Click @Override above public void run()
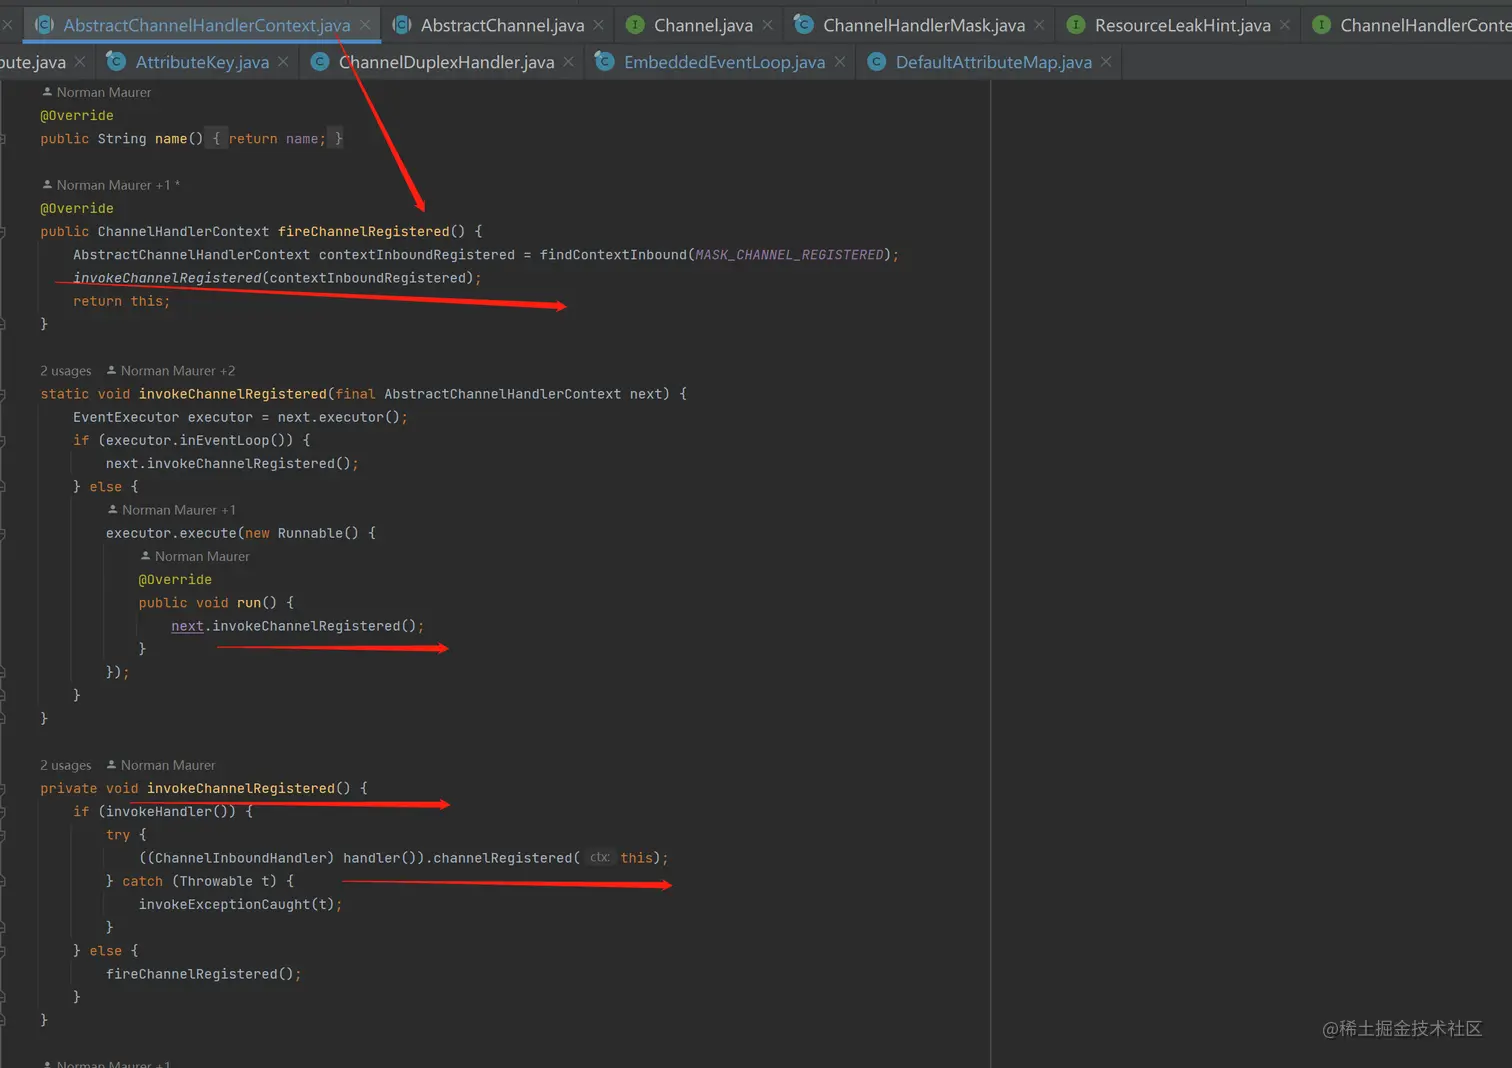Viewport: 1512px width, 1068px height. pos(175,580)
